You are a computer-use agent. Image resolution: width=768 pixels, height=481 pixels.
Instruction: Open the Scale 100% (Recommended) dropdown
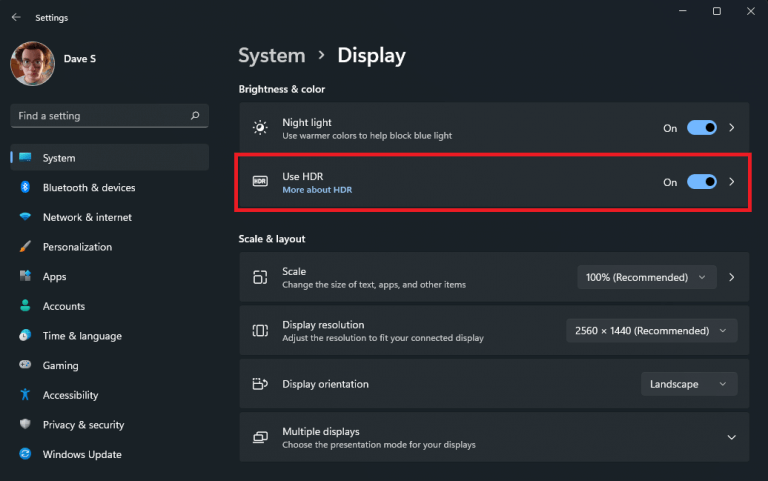coord(647,277)
